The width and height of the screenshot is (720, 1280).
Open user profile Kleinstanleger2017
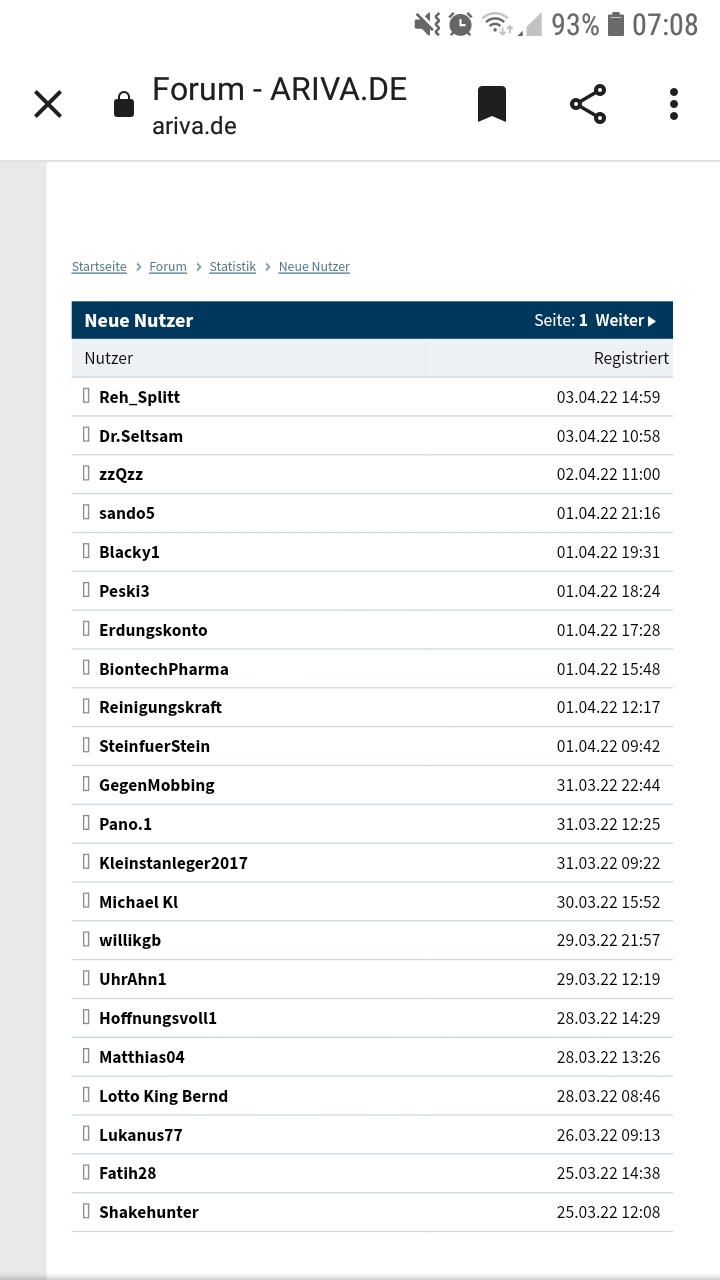tap(173, 863)
